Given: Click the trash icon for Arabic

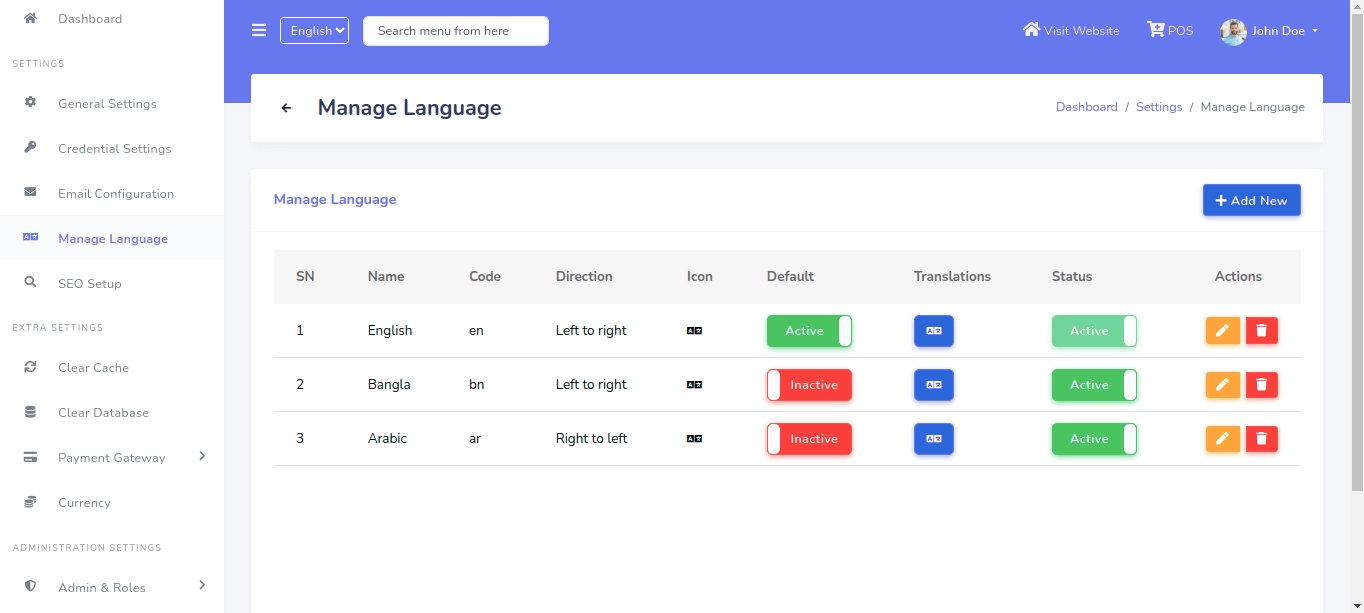Looking at the screenshot, I should [x=1261, y=439].
